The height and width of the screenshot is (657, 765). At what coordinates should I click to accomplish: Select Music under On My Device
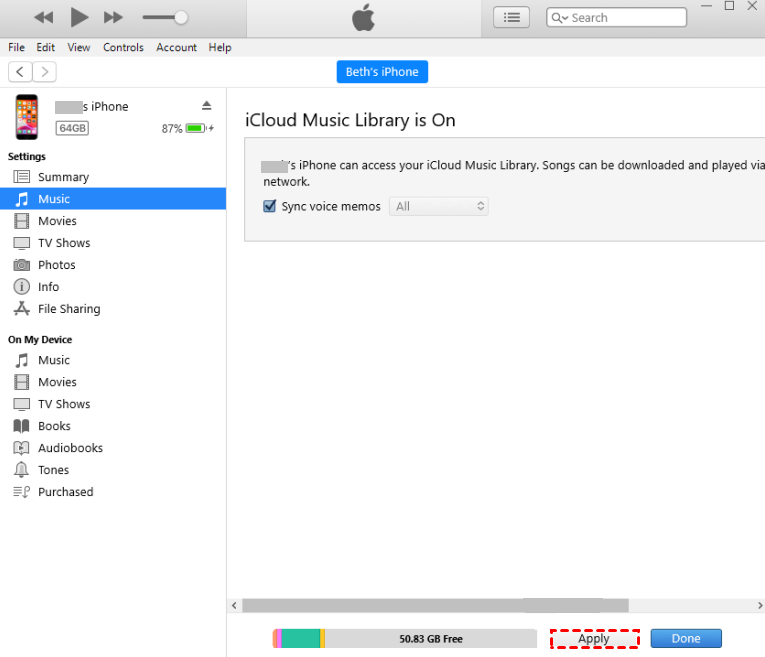coord(113,359)
